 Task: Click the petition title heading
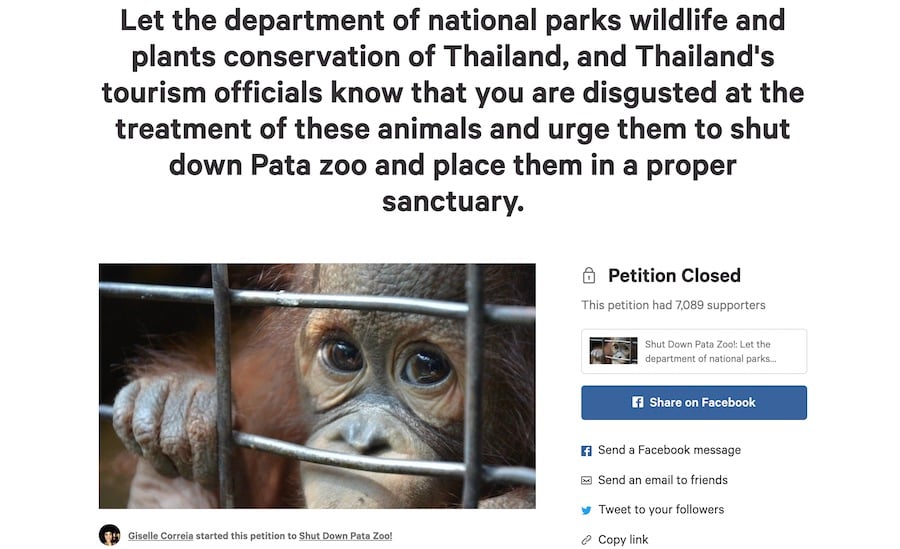(x=452, y=109)
